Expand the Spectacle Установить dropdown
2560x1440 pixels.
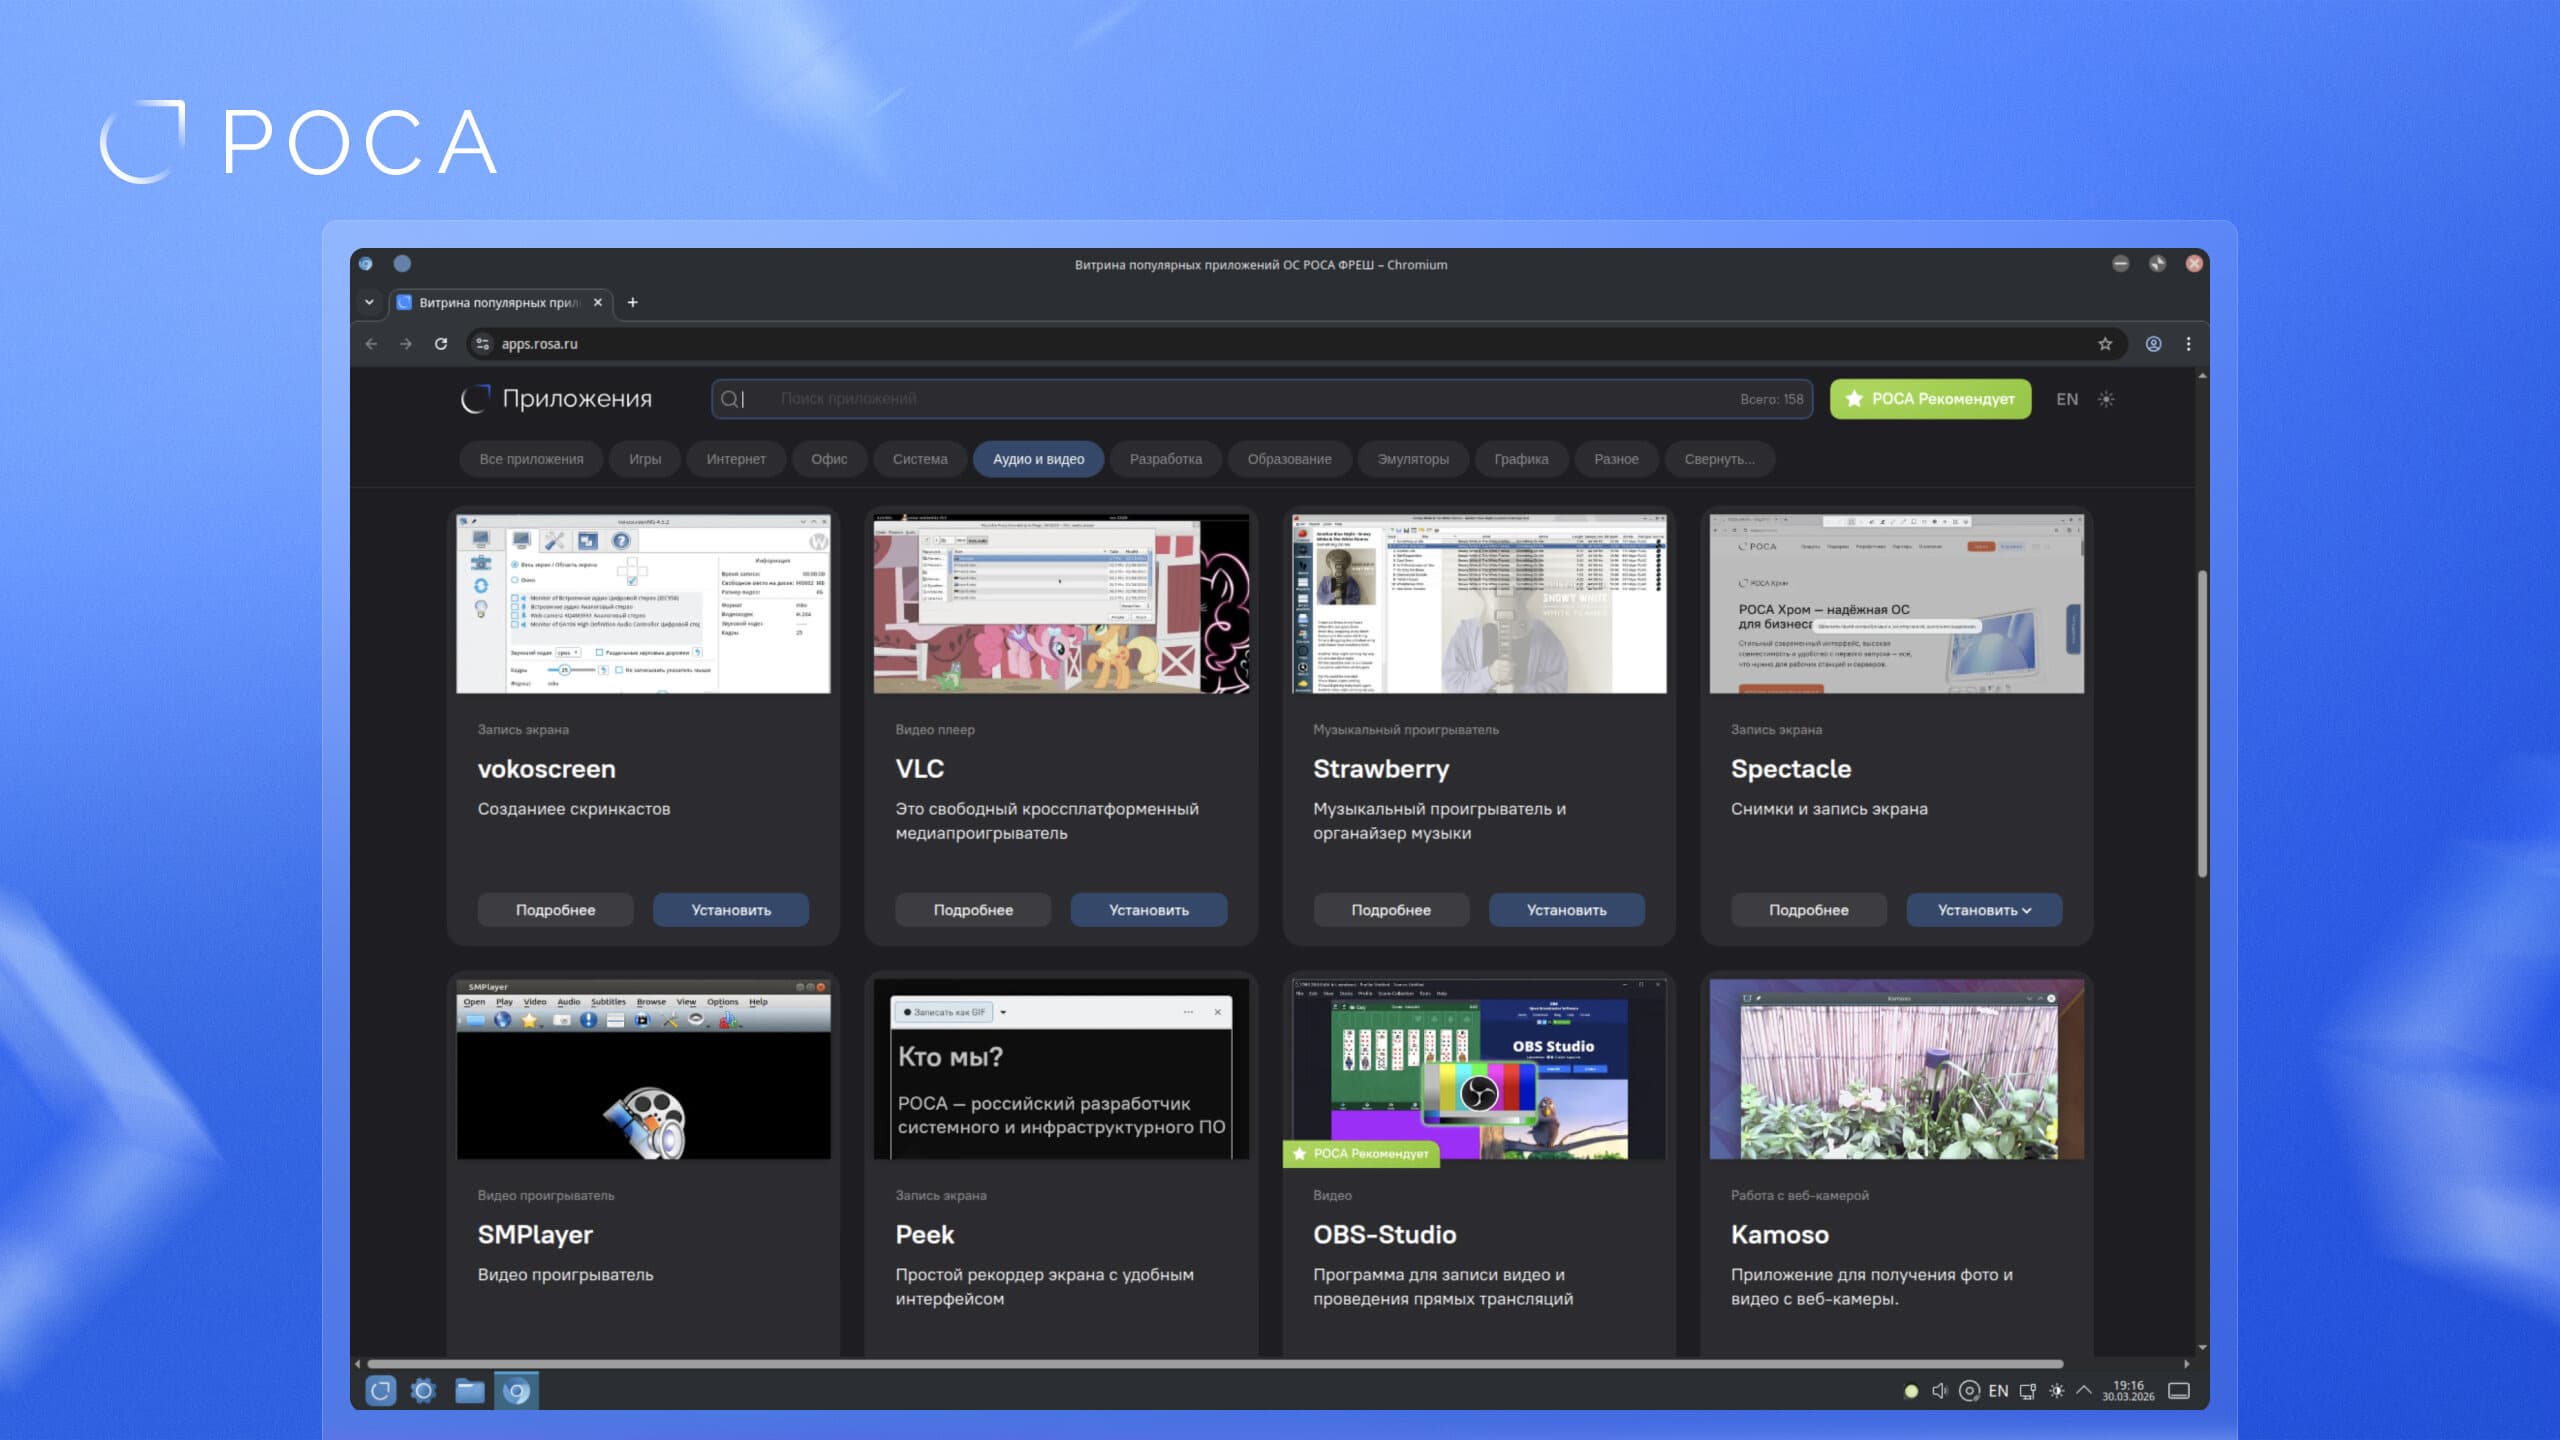1984,910
